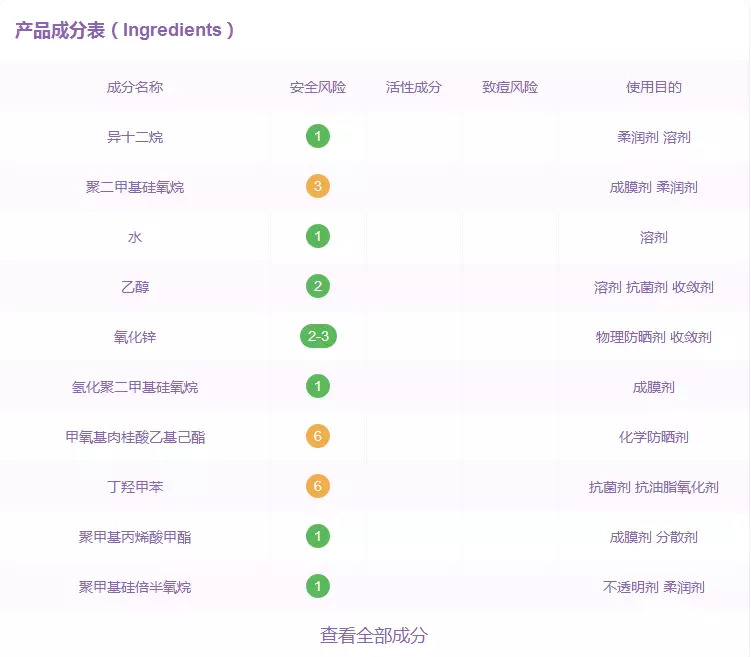This screenshot has height=657, width=751.
Task: Click 物理防晒剂 收敛剂 purpose text
Action: pyautogui.click(x=653, y=337)
